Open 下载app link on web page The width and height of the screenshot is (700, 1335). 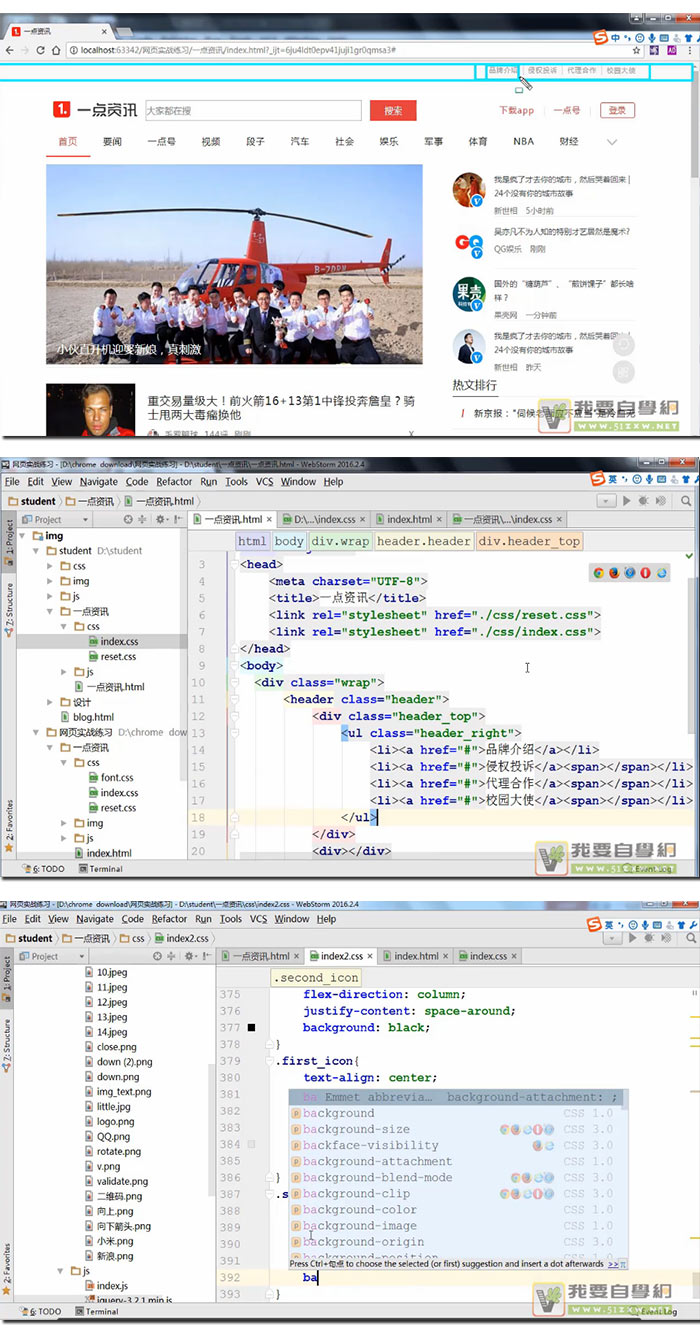tap(516, 111)
